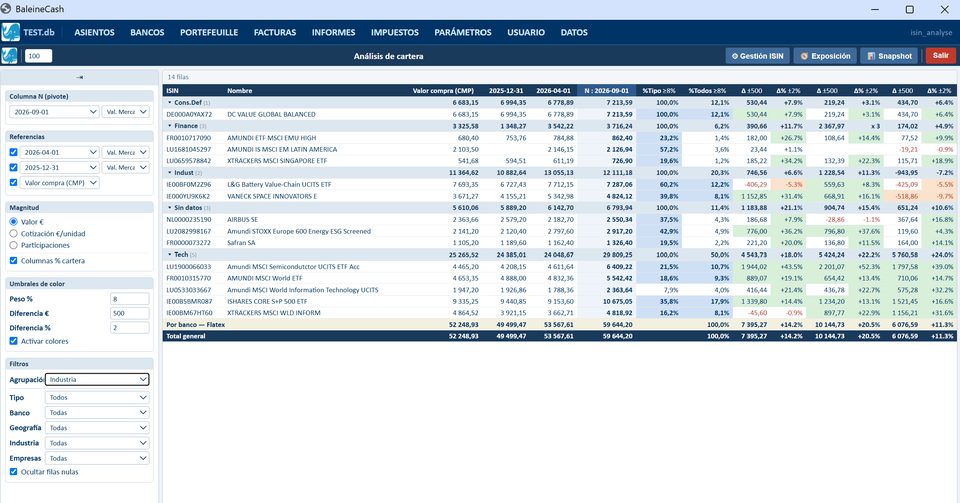Take a Snapshot with the Snapshot button
The width and height of the screenshot is (960, 503).
point(889,56)
